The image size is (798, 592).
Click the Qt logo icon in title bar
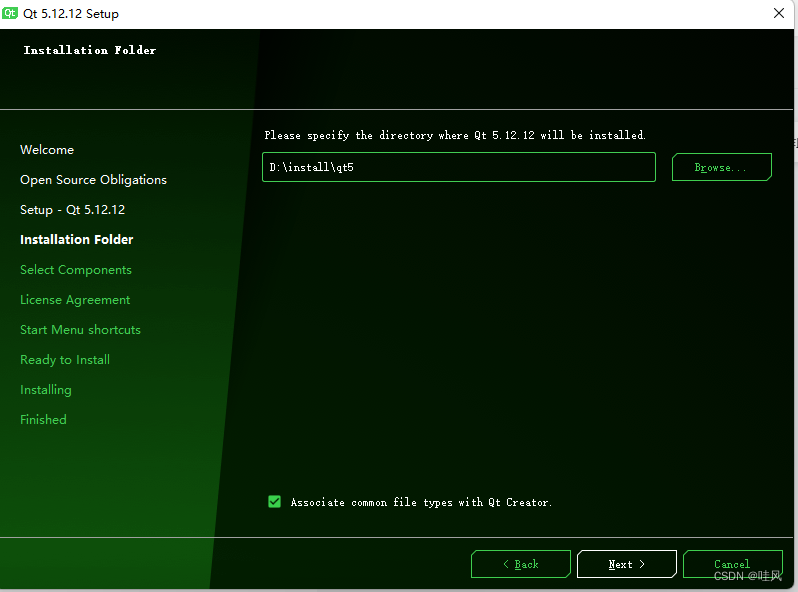point(9,13)
